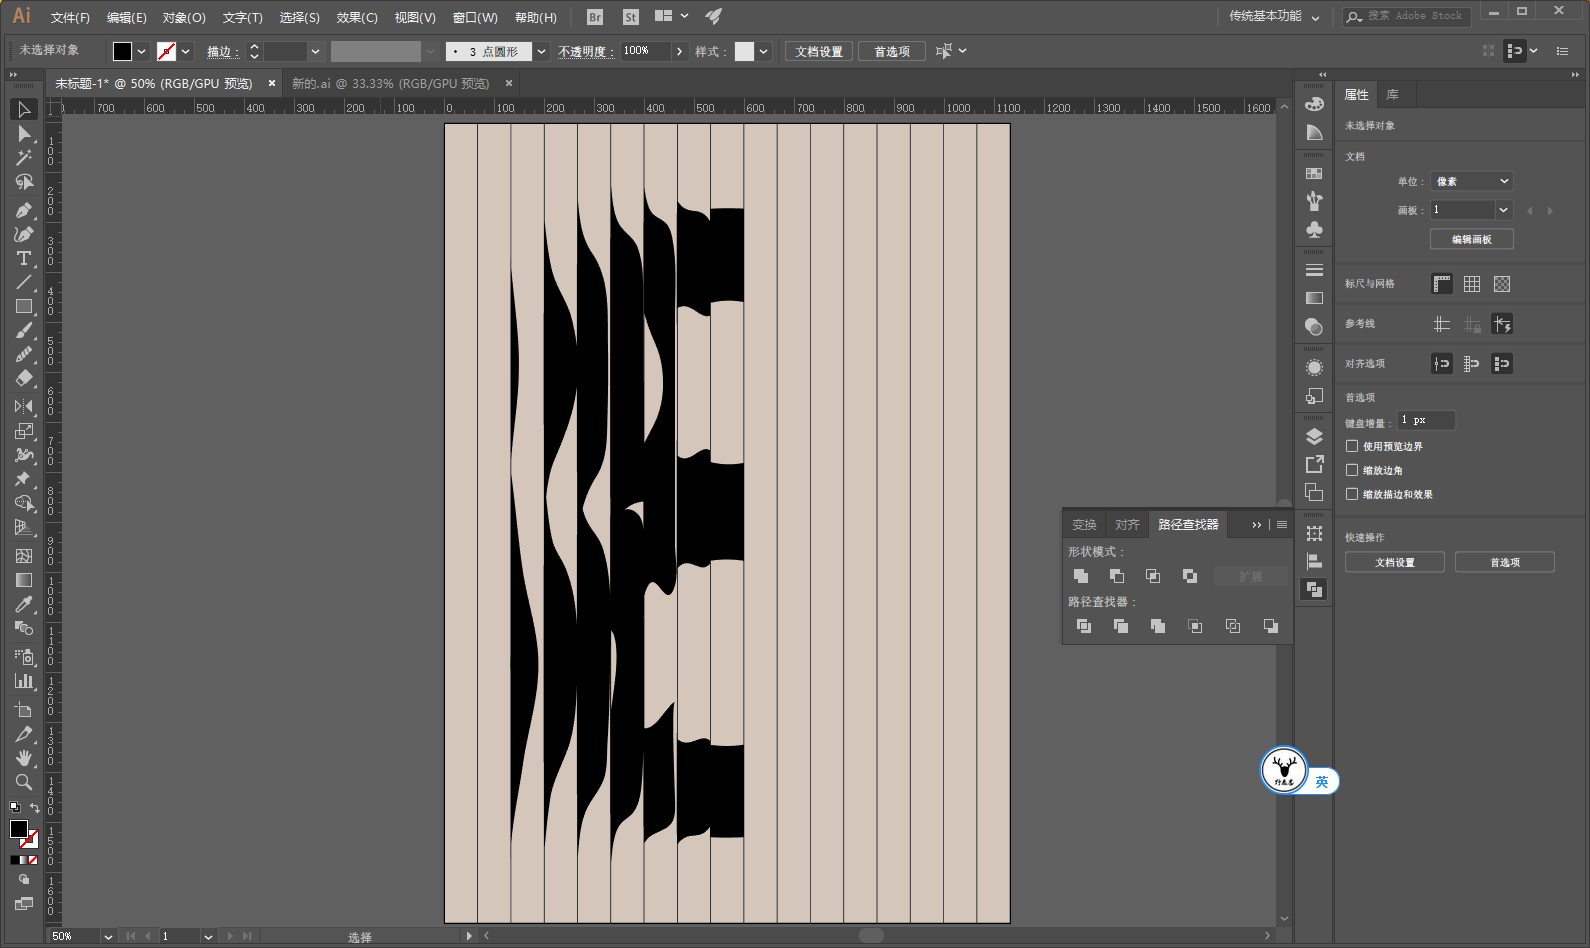The width and height of the screenshot is (1590, 948).
Task: Select the Magic Wand tool
Action: click(24, 158)
